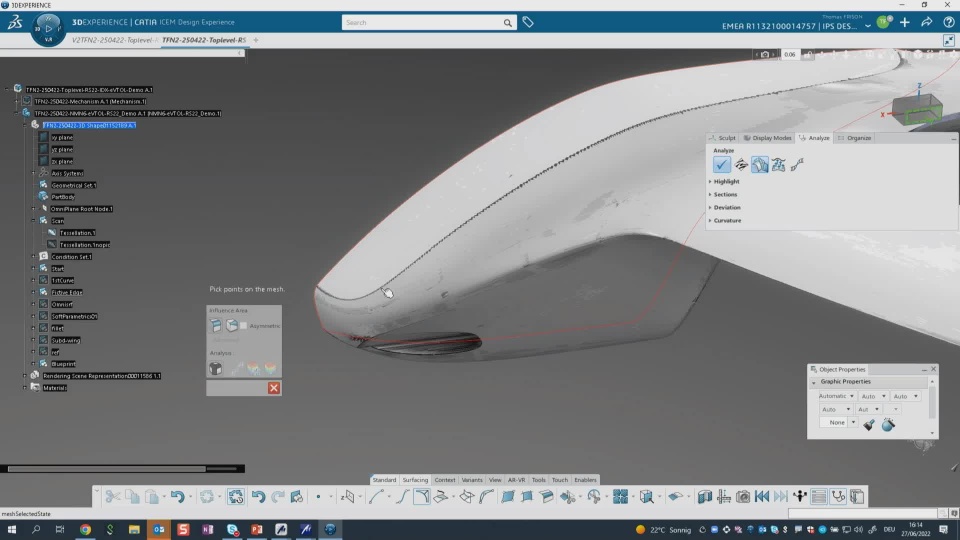Click the Redo arrow icon
Viewport: 960px width, 540px height.
(x=277, y=497)
